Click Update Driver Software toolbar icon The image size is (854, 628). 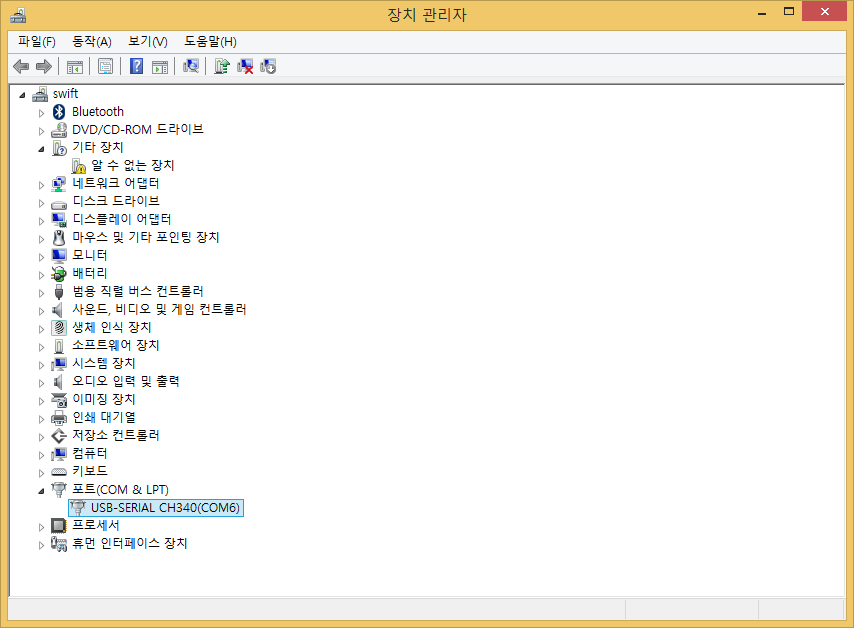click(x=222, y=66)
